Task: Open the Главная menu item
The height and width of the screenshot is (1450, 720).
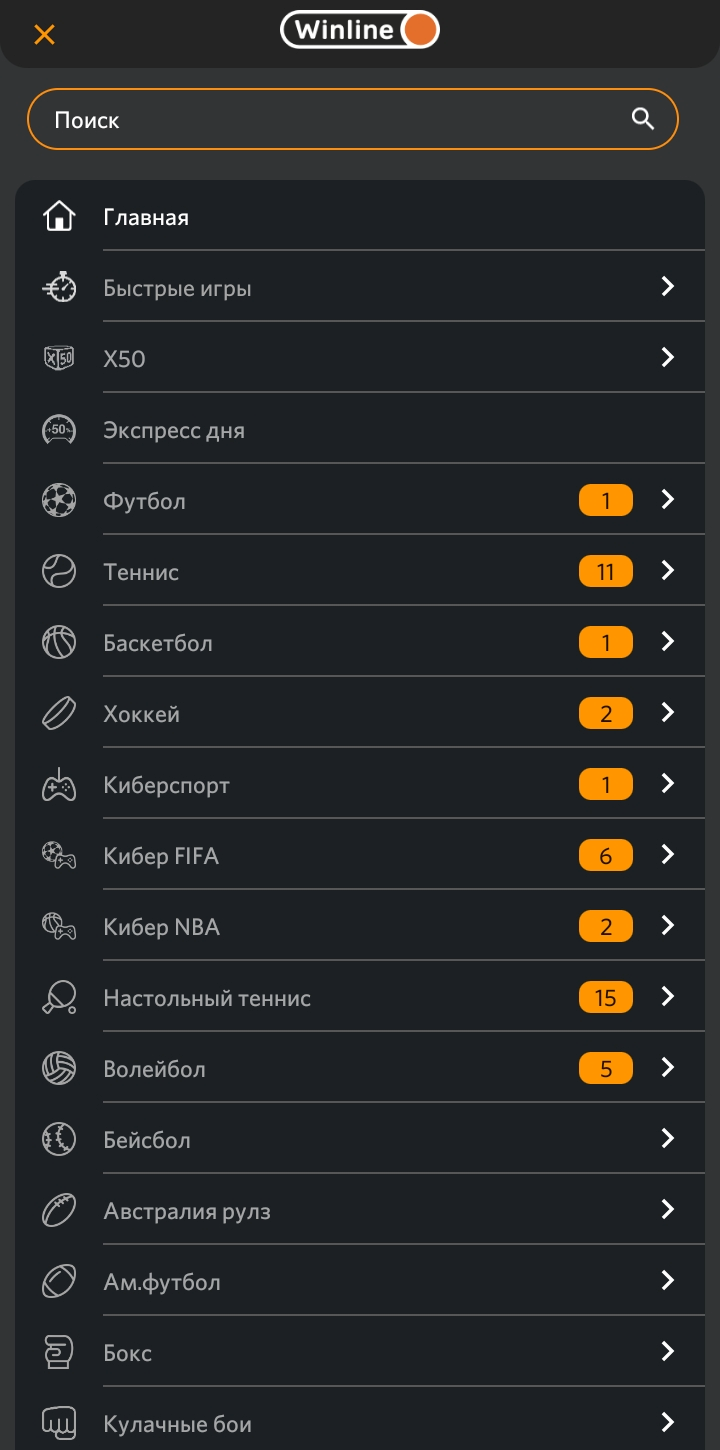Action: (x=146, y=217)
